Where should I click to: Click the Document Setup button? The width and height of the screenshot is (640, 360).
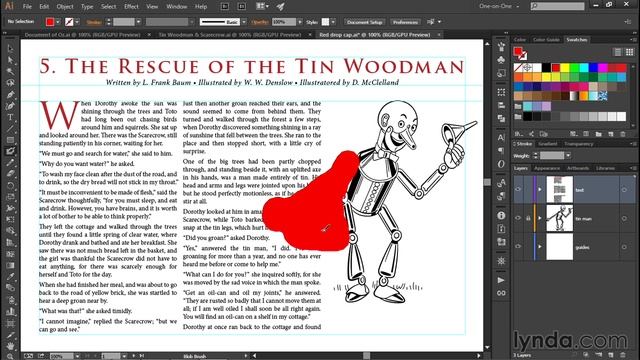pyautogui.click(x=364, y=22)
